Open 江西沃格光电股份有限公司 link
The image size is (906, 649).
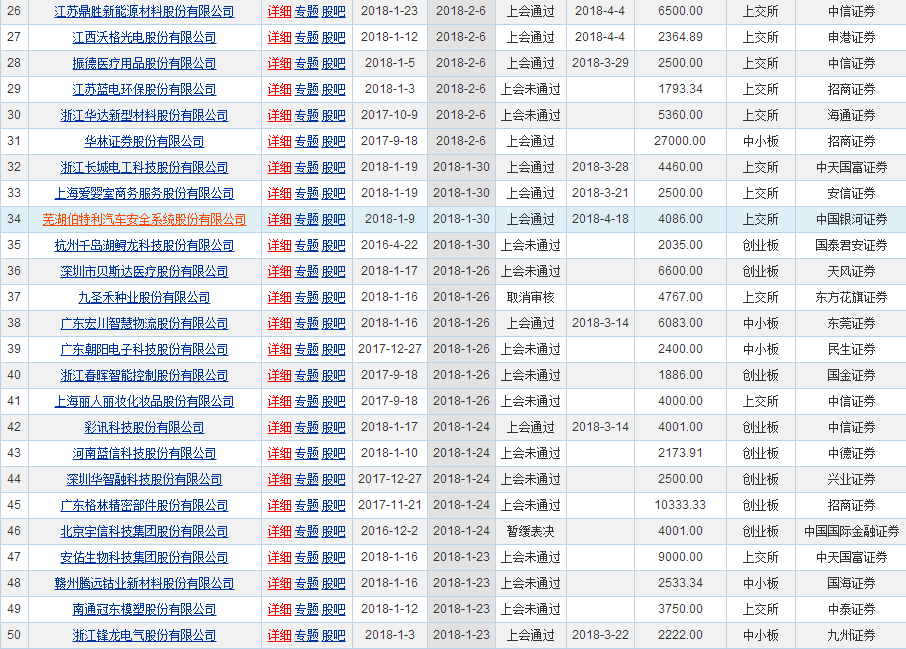[x=144, y=38]
